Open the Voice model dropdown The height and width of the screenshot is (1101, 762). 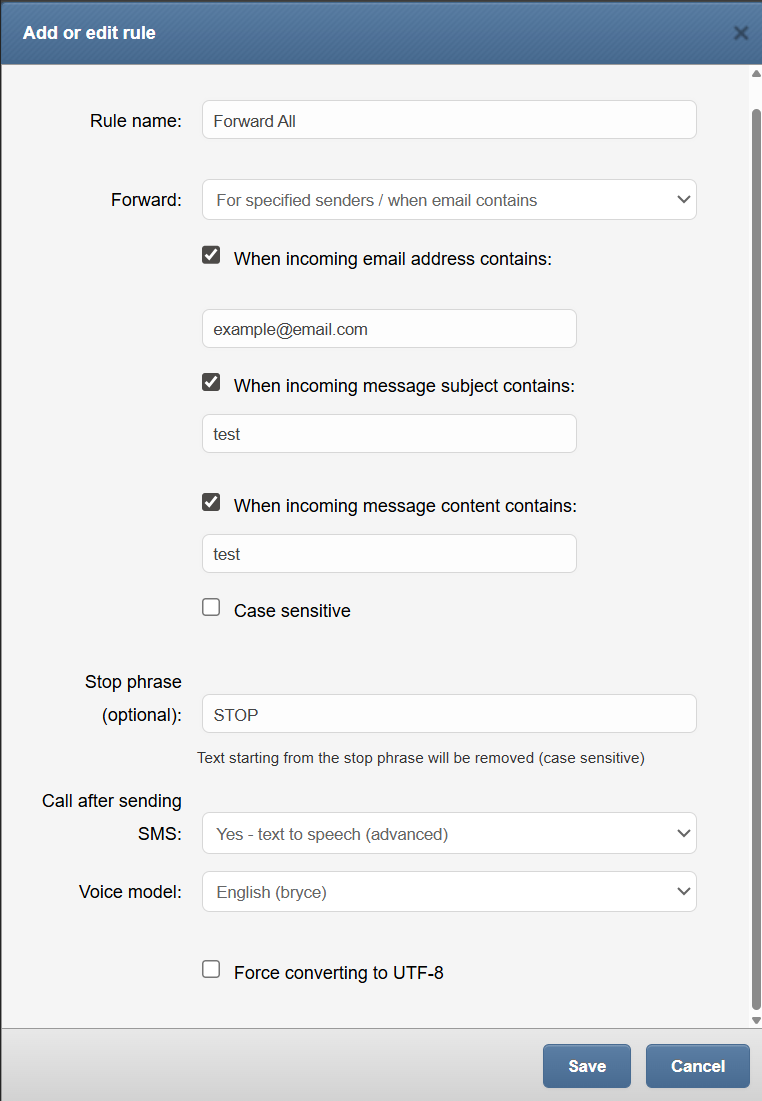tap(449, 892)
